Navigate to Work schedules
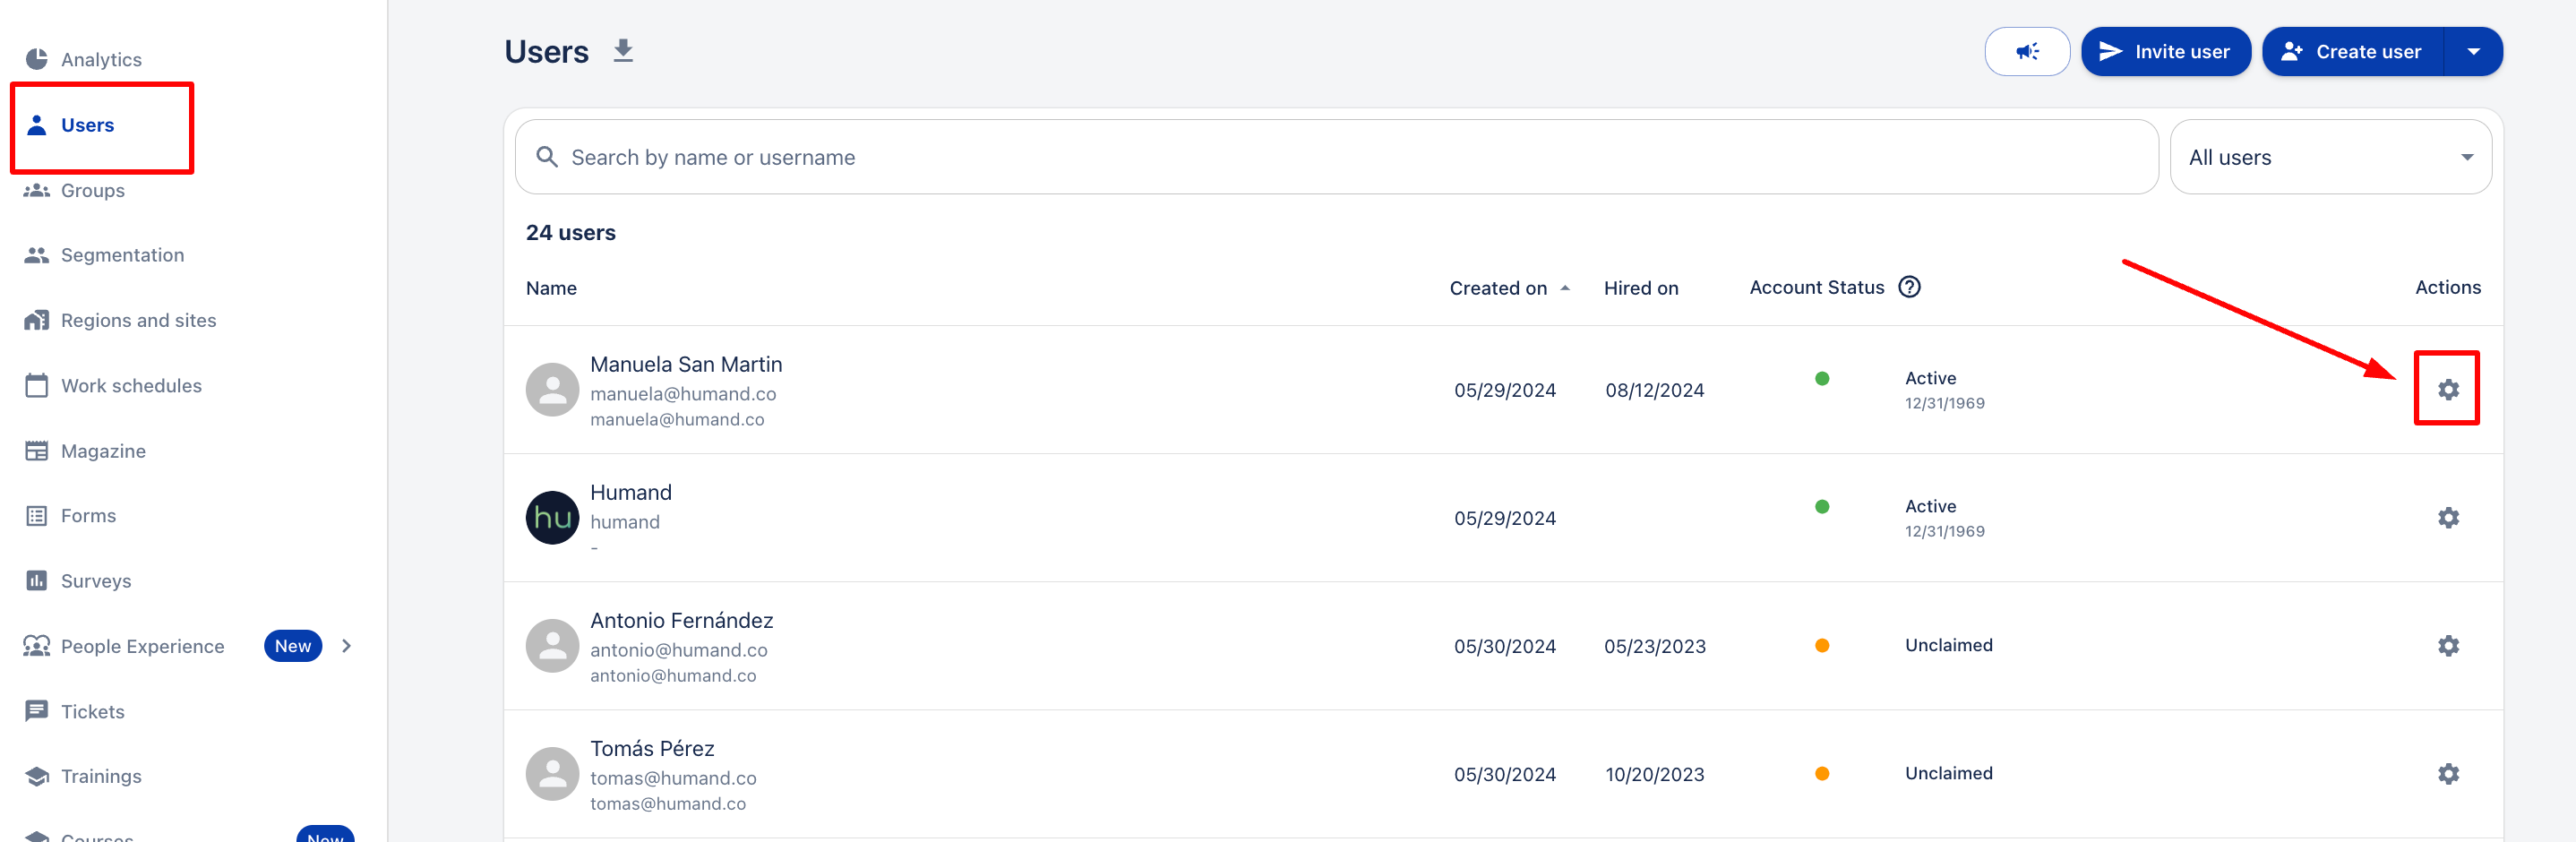Image resolution: width=2576 pixels, height=842 pixels. point(131,386)
